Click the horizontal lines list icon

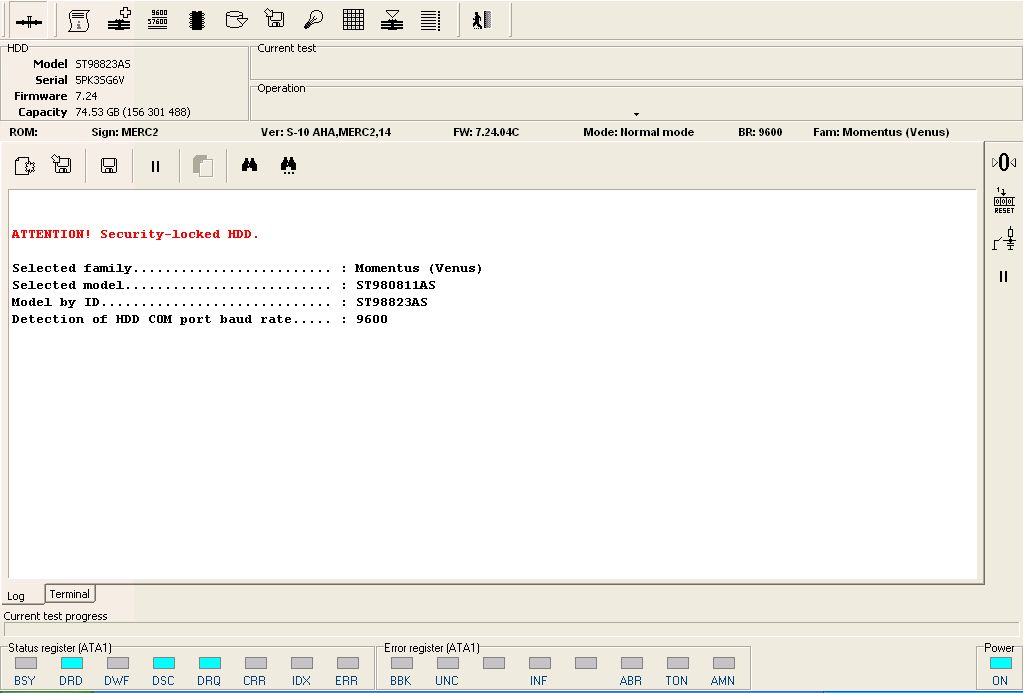431,20
